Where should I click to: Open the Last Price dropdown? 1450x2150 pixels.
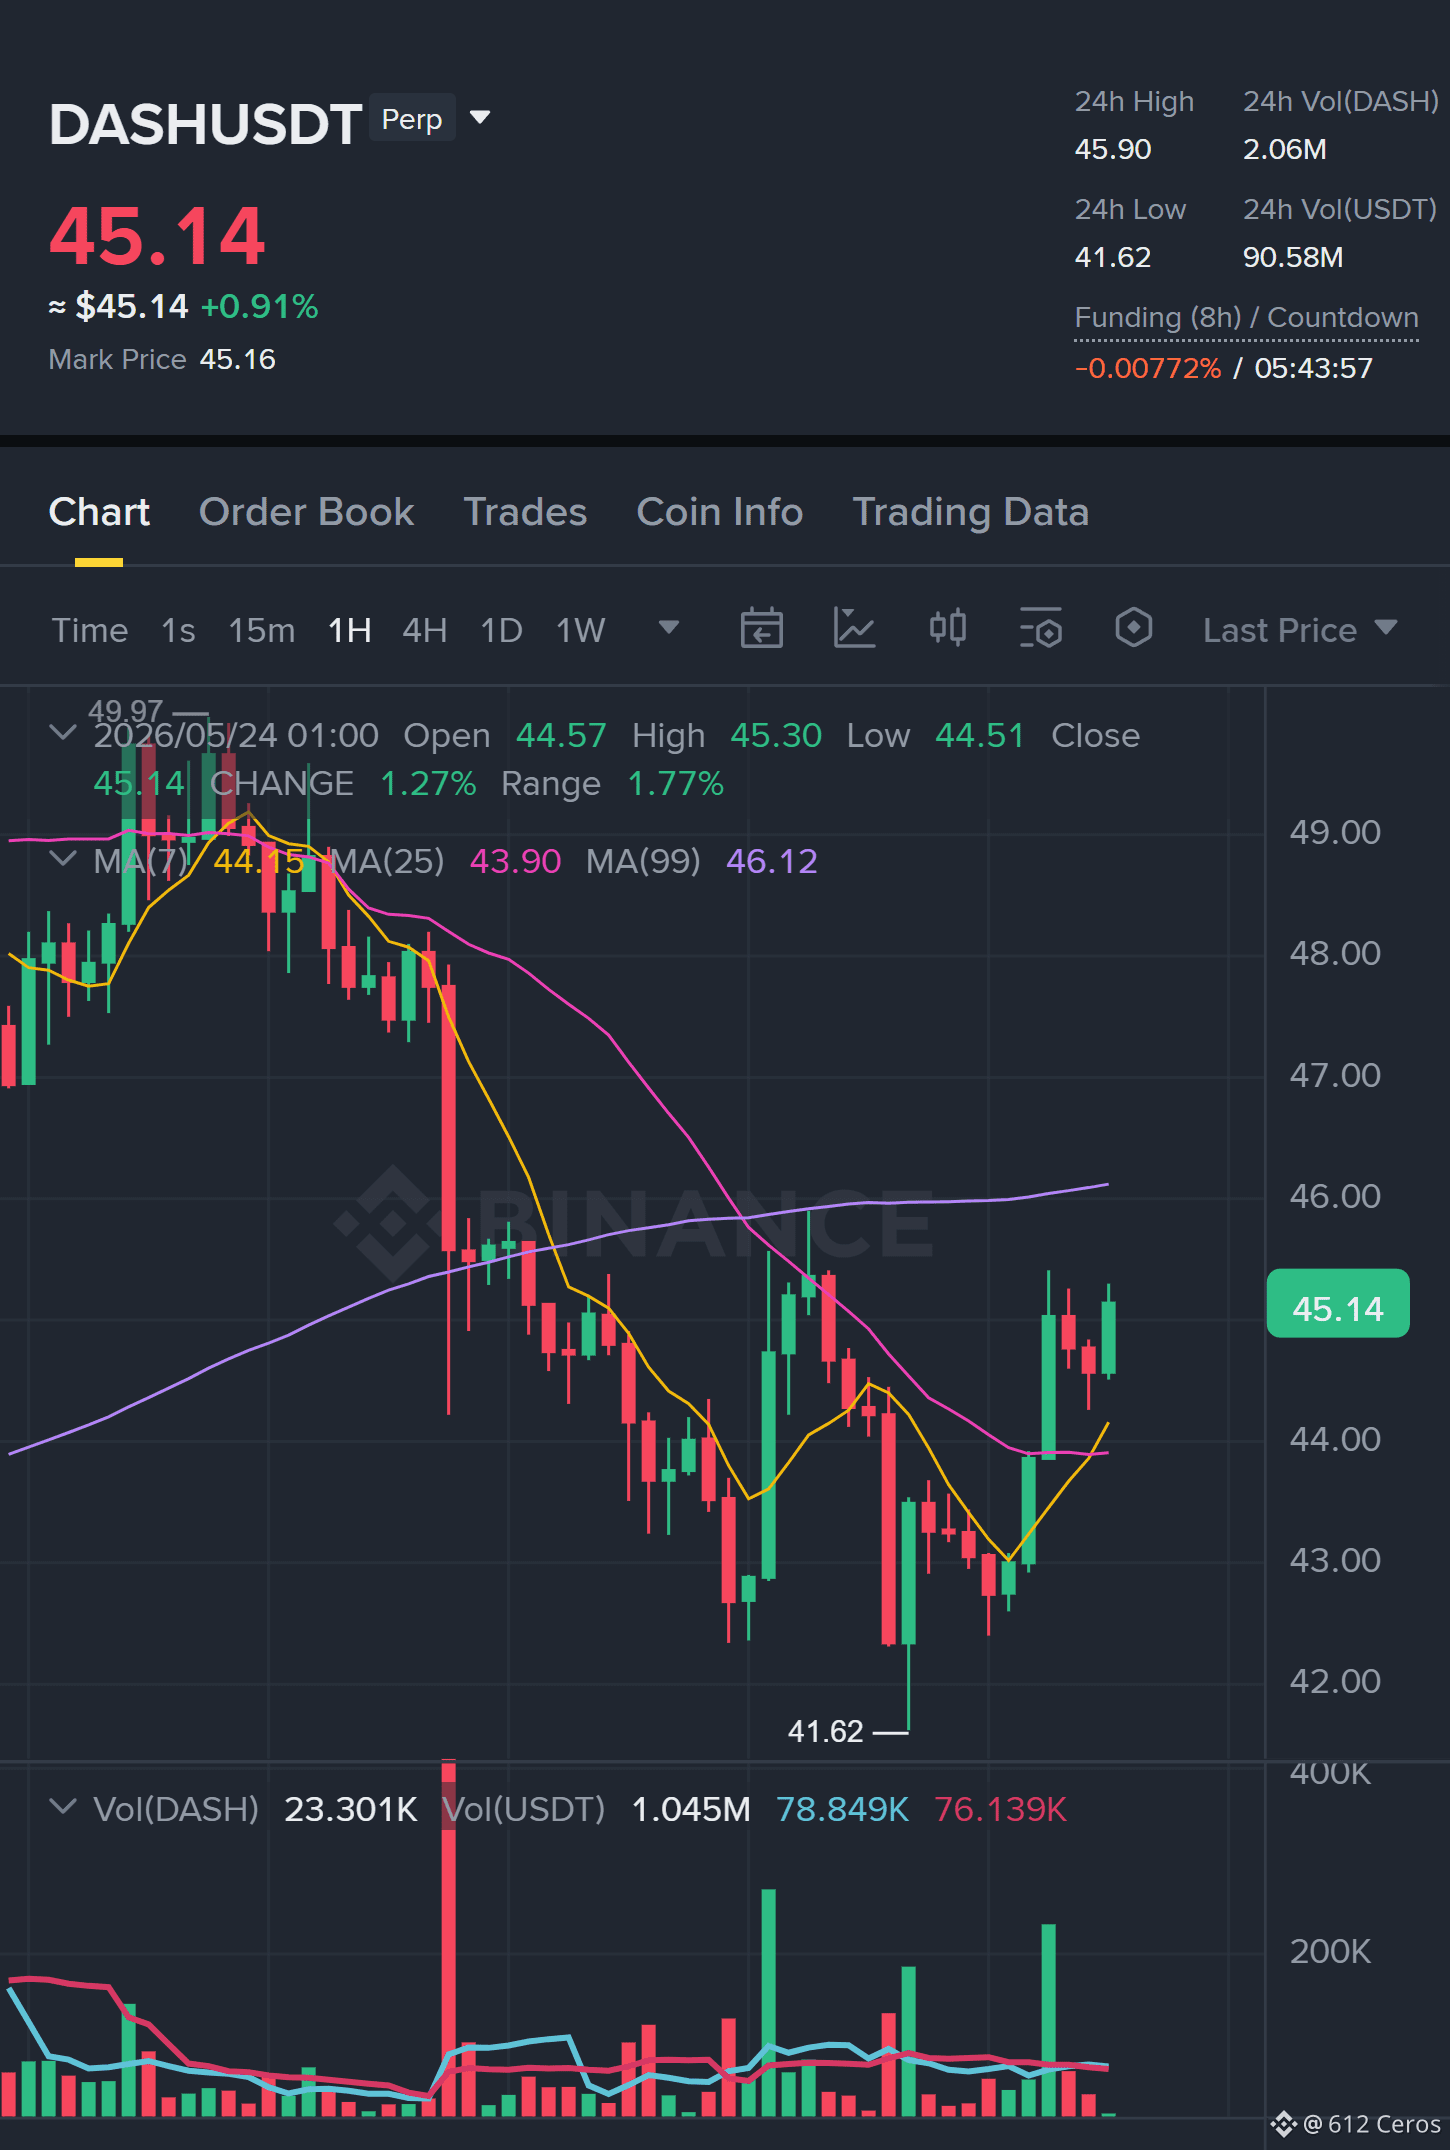pos(1299,629)
